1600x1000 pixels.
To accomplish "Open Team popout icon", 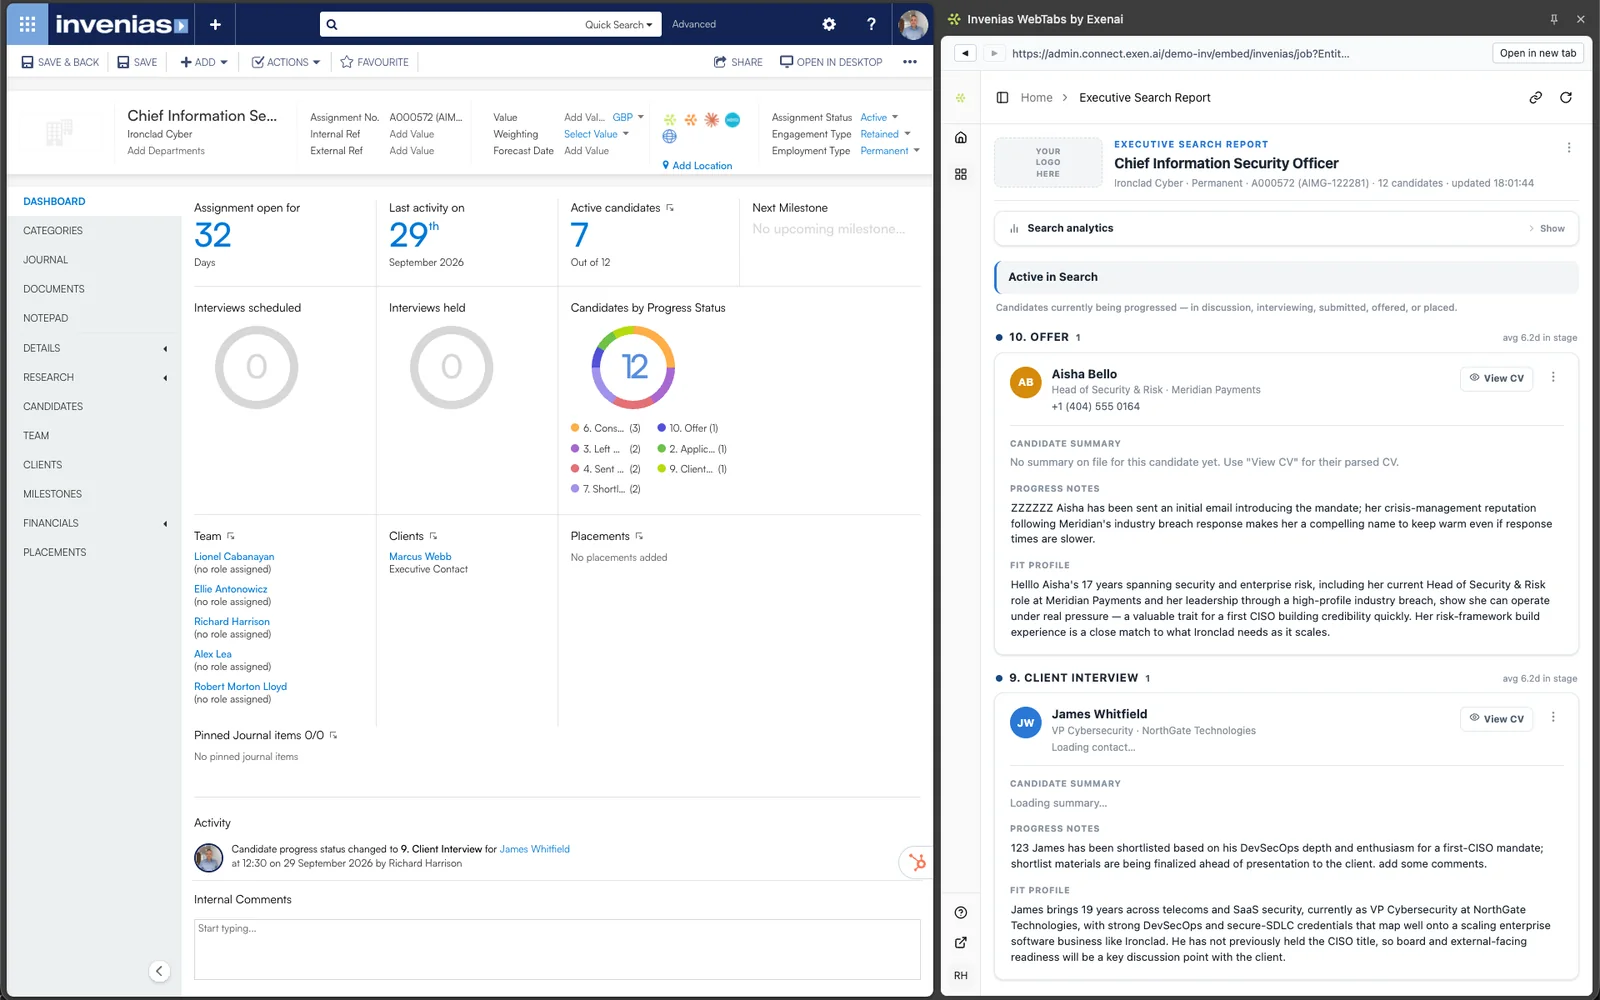I will tap(231, 536).
